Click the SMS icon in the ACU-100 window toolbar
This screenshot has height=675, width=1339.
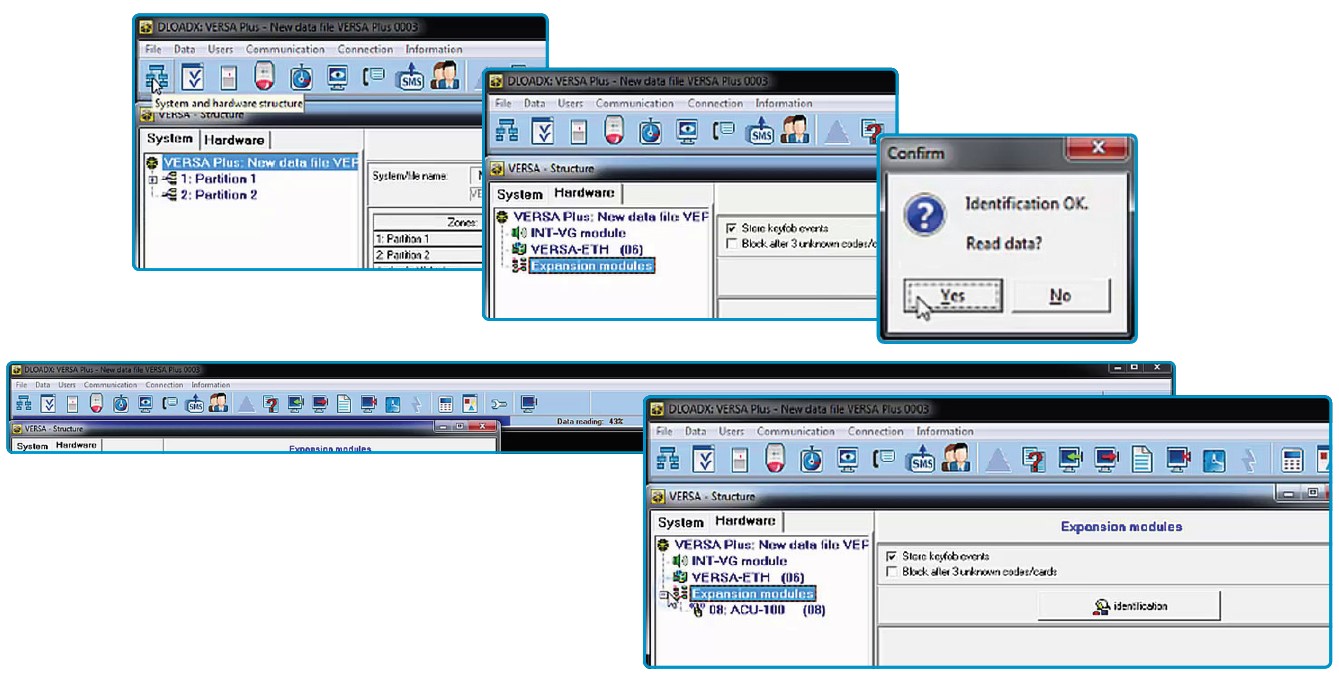[x=919, y=460]
